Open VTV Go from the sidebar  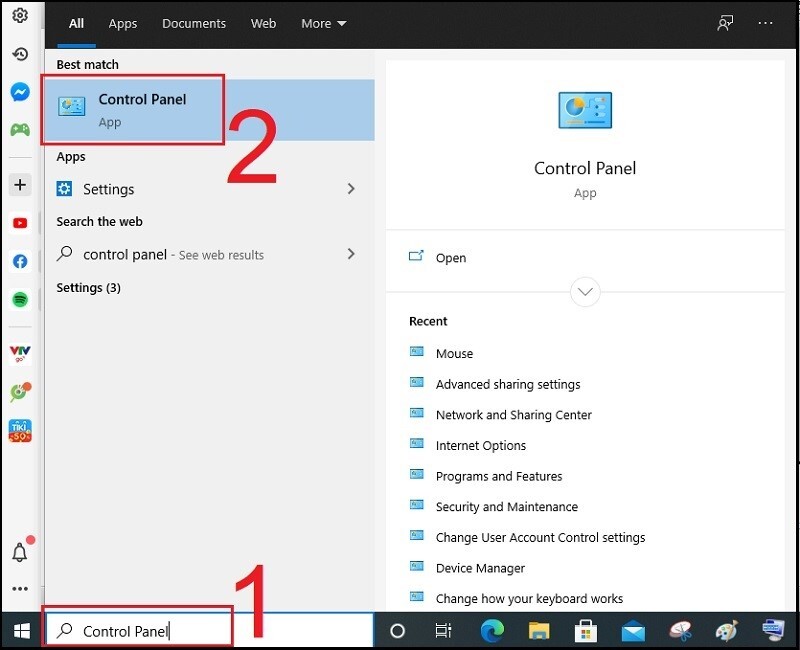(x=20, y=353)
